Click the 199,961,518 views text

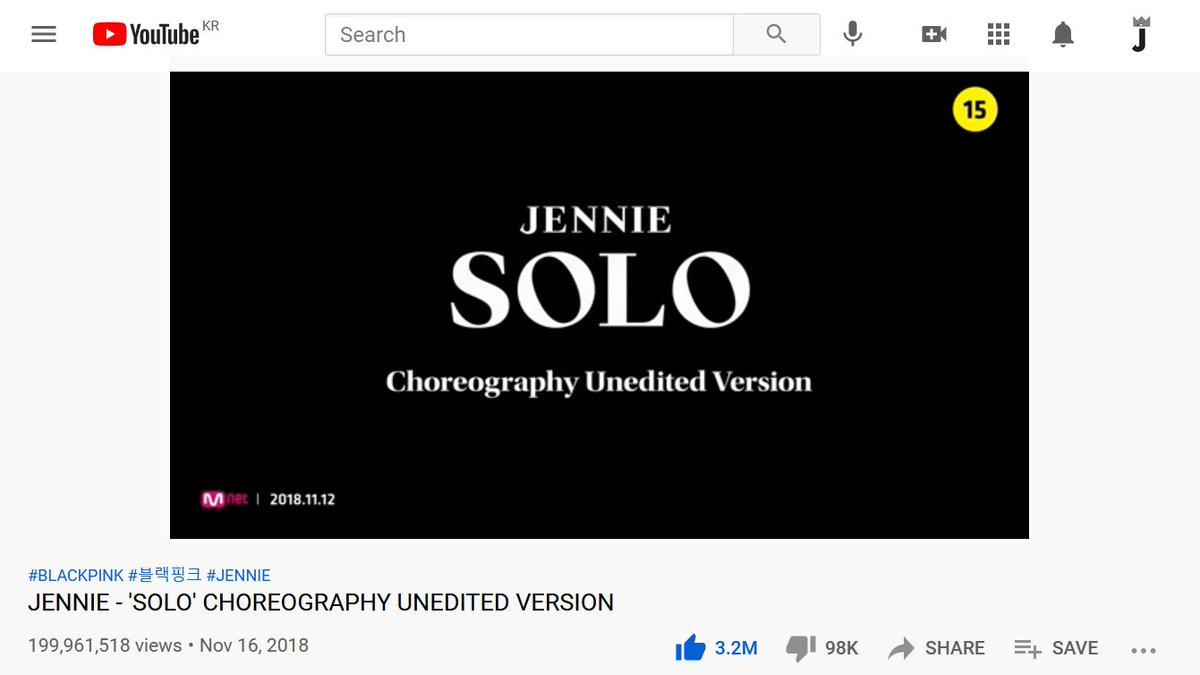pos(105,645)
